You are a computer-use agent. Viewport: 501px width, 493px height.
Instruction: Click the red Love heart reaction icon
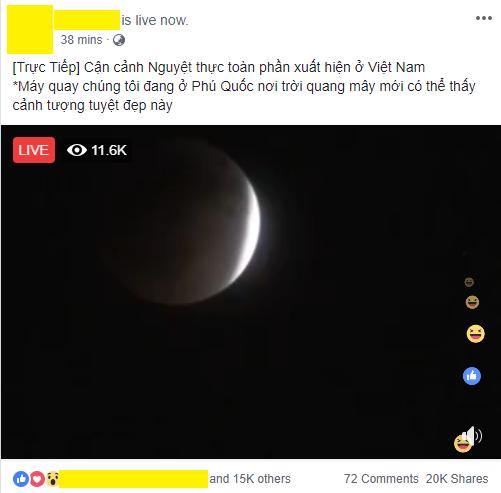click(37, 479)
